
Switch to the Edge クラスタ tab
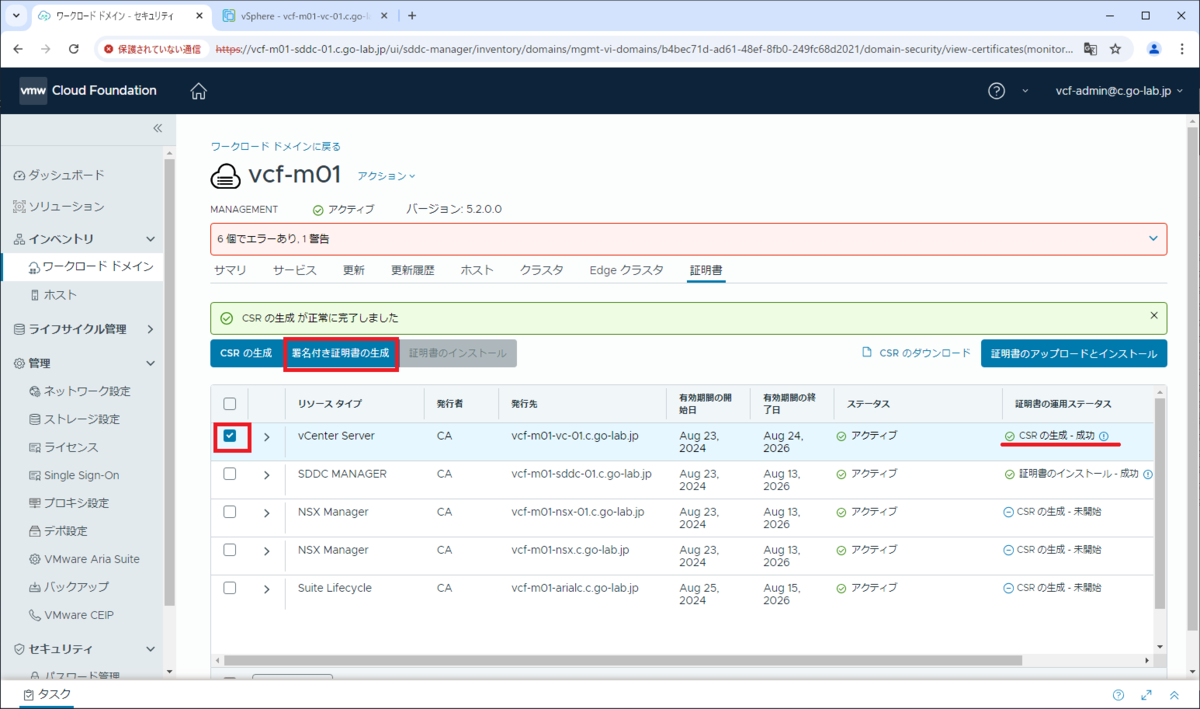[x=627, y=270]
